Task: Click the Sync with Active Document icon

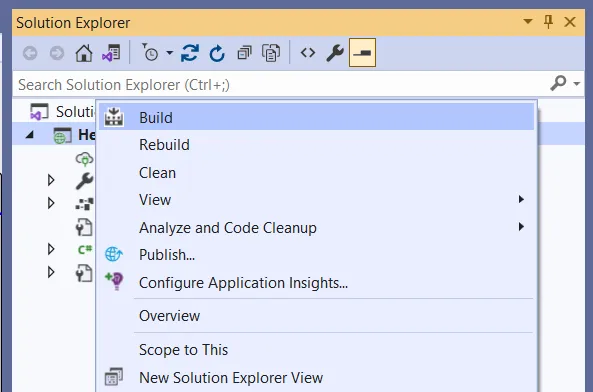Action: [x=190, y=53]
